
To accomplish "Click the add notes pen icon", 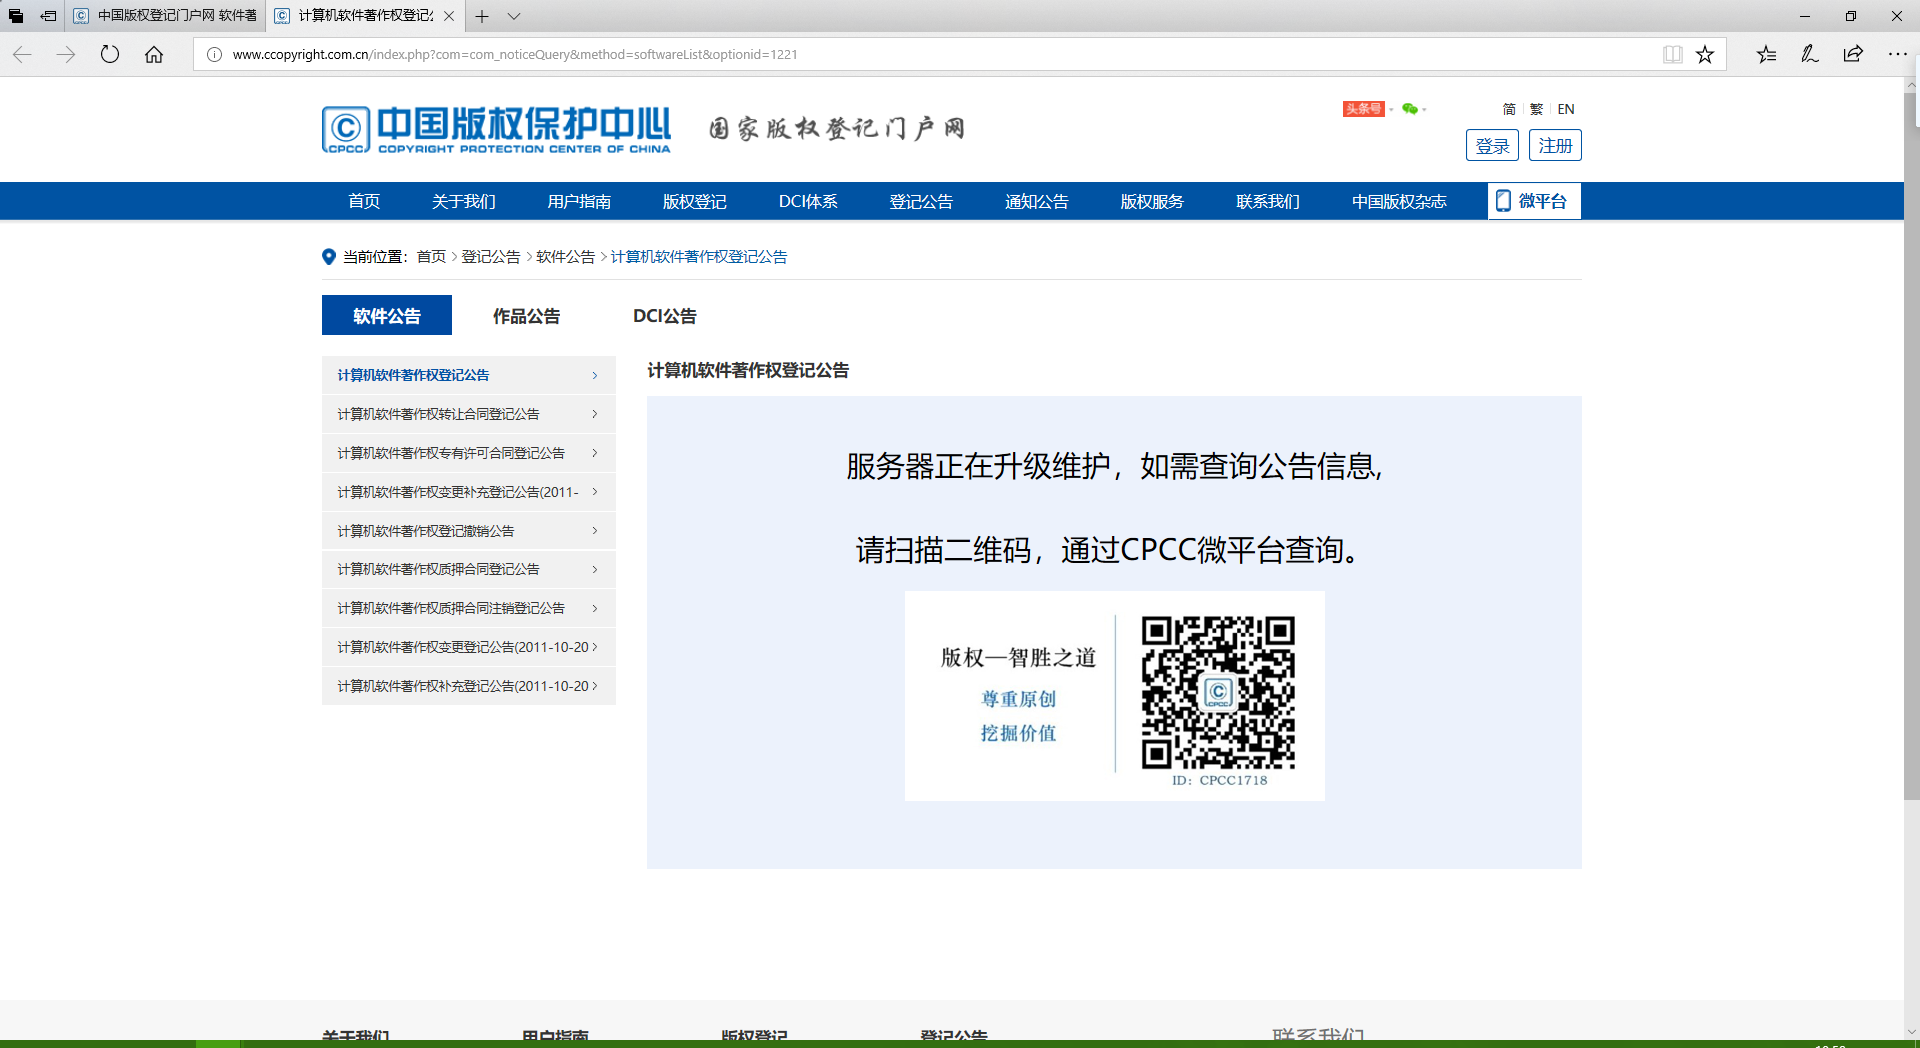I will 1809,54.
